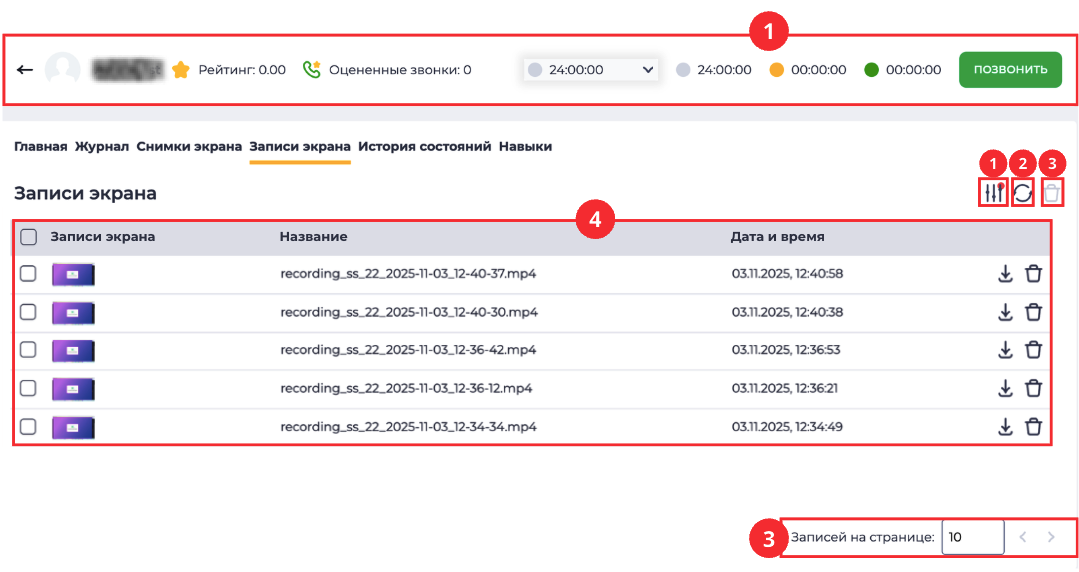
Task: Click the Дата и время column header
Action: (778, 237)
